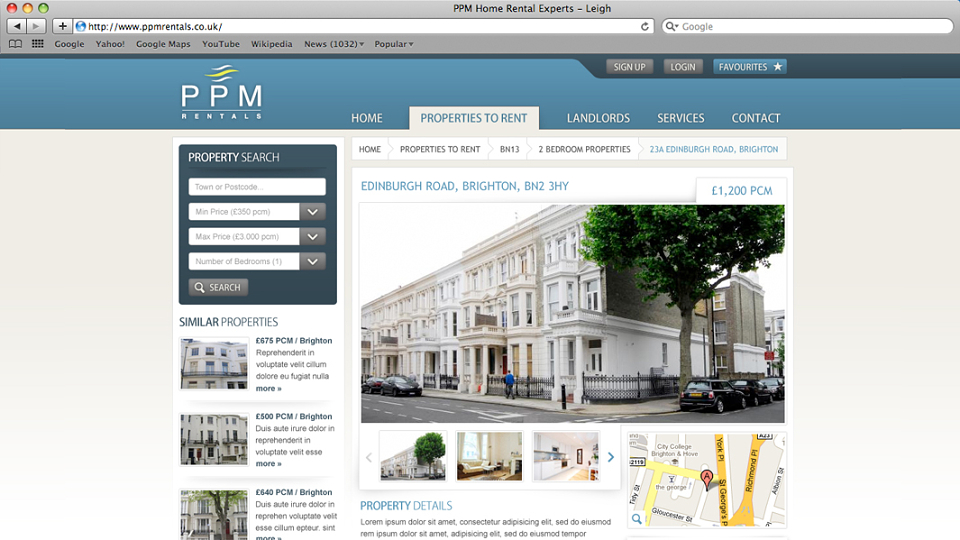The height and width of the screenshot is (540, 960).
Task: Open the £500 PCM / Brighton listing title
Action: (294, 416)
